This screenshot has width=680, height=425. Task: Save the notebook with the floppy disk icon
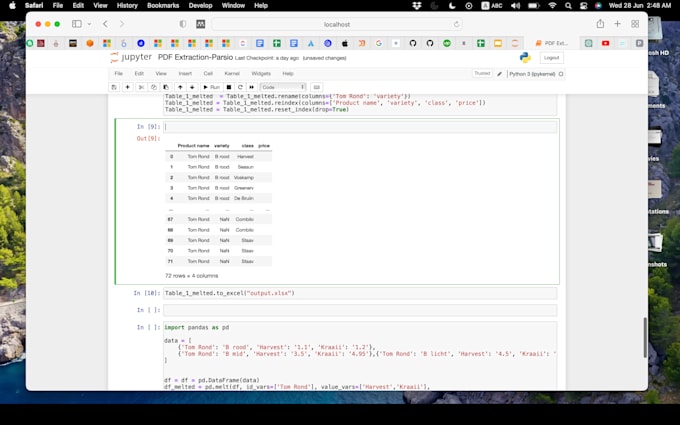(114, 87)
